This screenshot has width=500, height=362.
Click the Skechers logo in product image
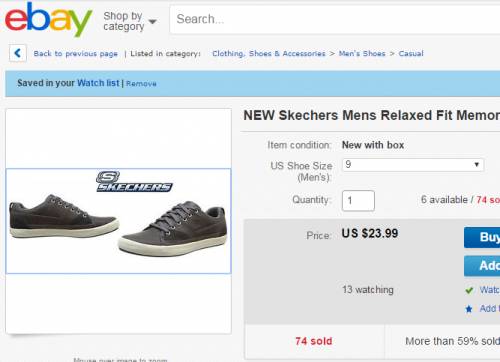click(x=134, y=182)
